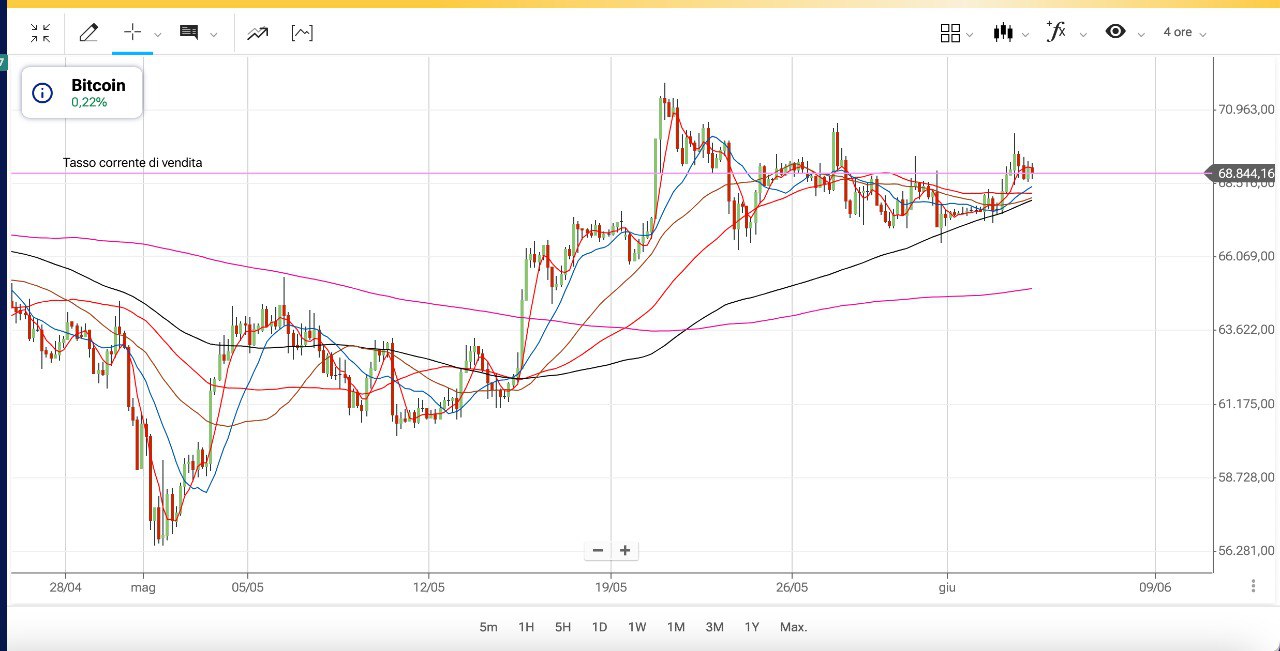The height and width of the screenshot is (651, 1280).
Task: Click the 05/05 date axis label
Action: click(x=247, y=587)
